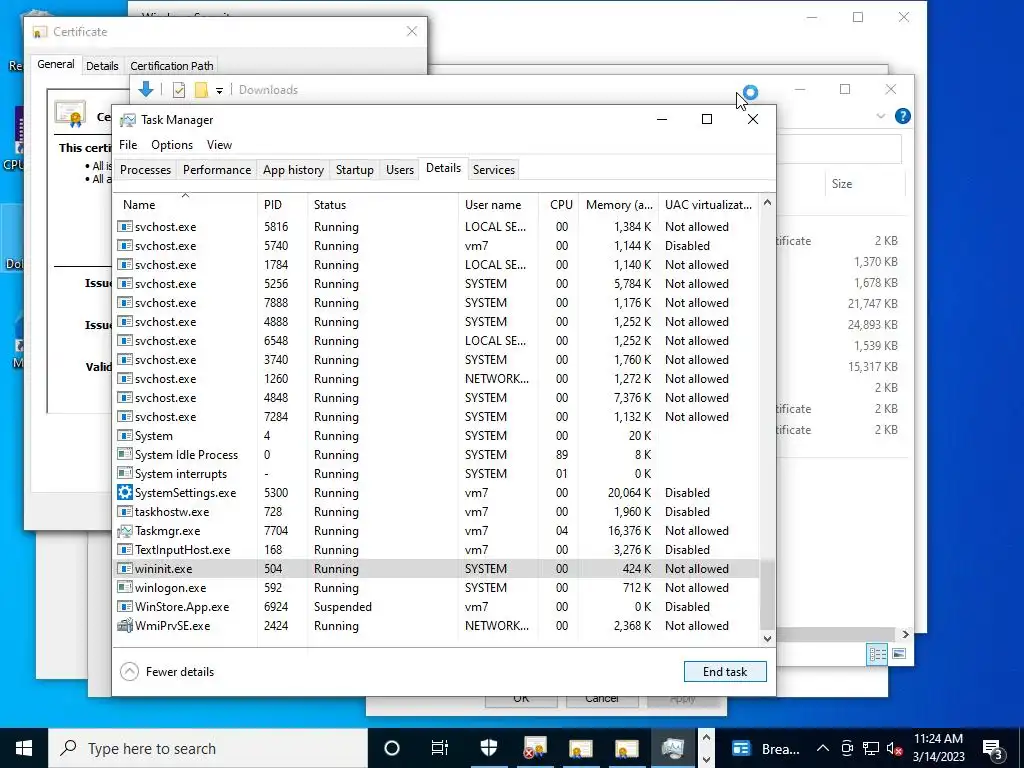Click the scroll down arrow in process list
The image size is (1024, 768).
pos(767,639)
